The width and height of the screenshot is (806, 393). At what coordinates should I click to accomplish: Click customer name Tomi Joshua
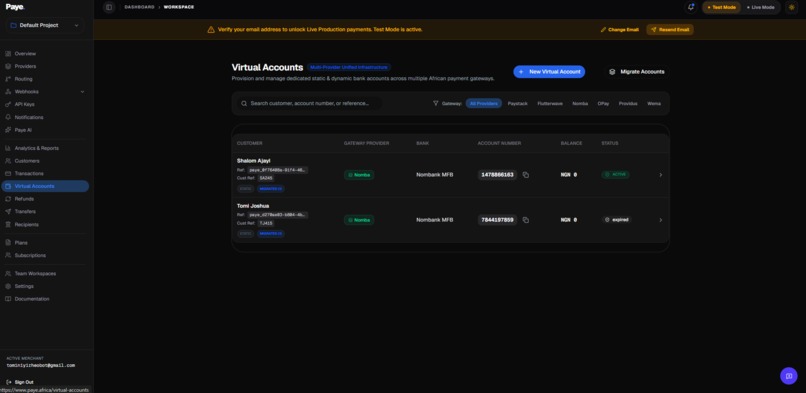(253, 206)
